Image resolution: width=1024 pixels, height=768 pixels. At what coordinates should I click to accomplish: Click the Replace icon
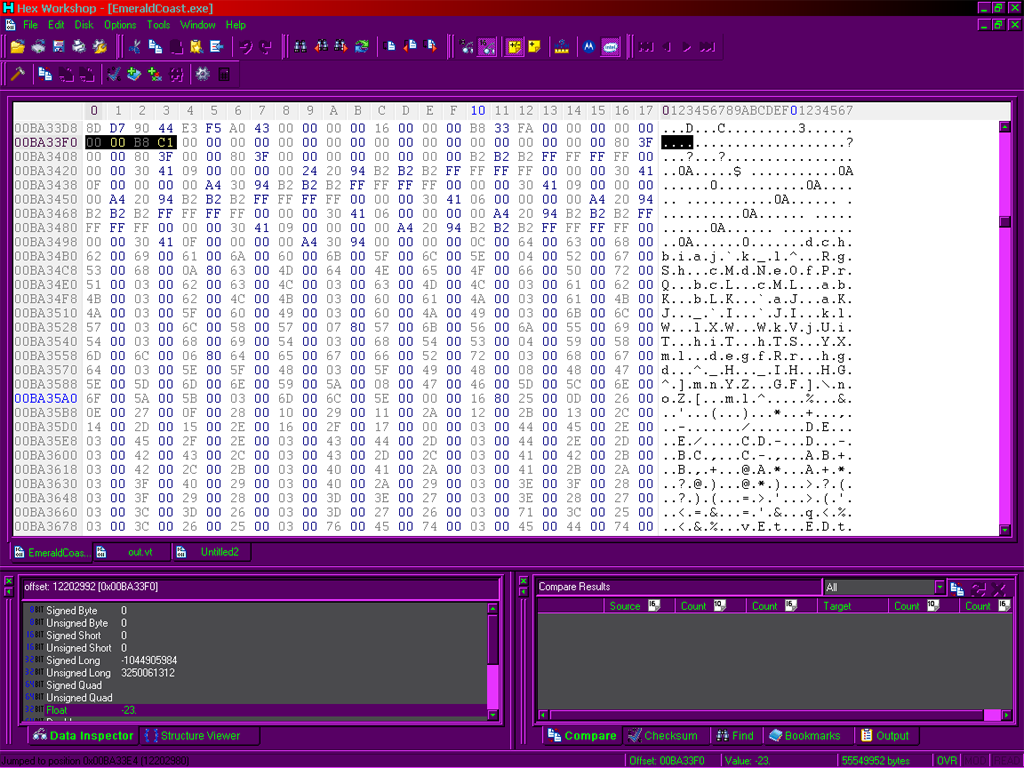coord(362,46)
